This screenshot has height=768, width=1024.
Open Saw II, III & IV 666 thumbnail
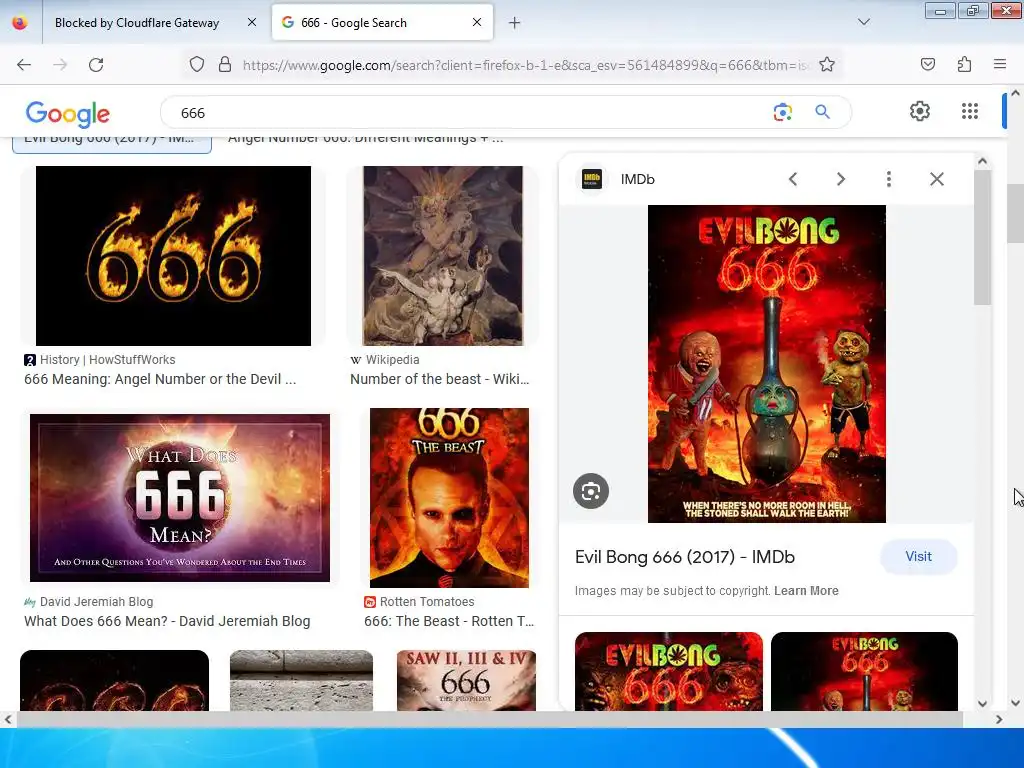[466, 680]
